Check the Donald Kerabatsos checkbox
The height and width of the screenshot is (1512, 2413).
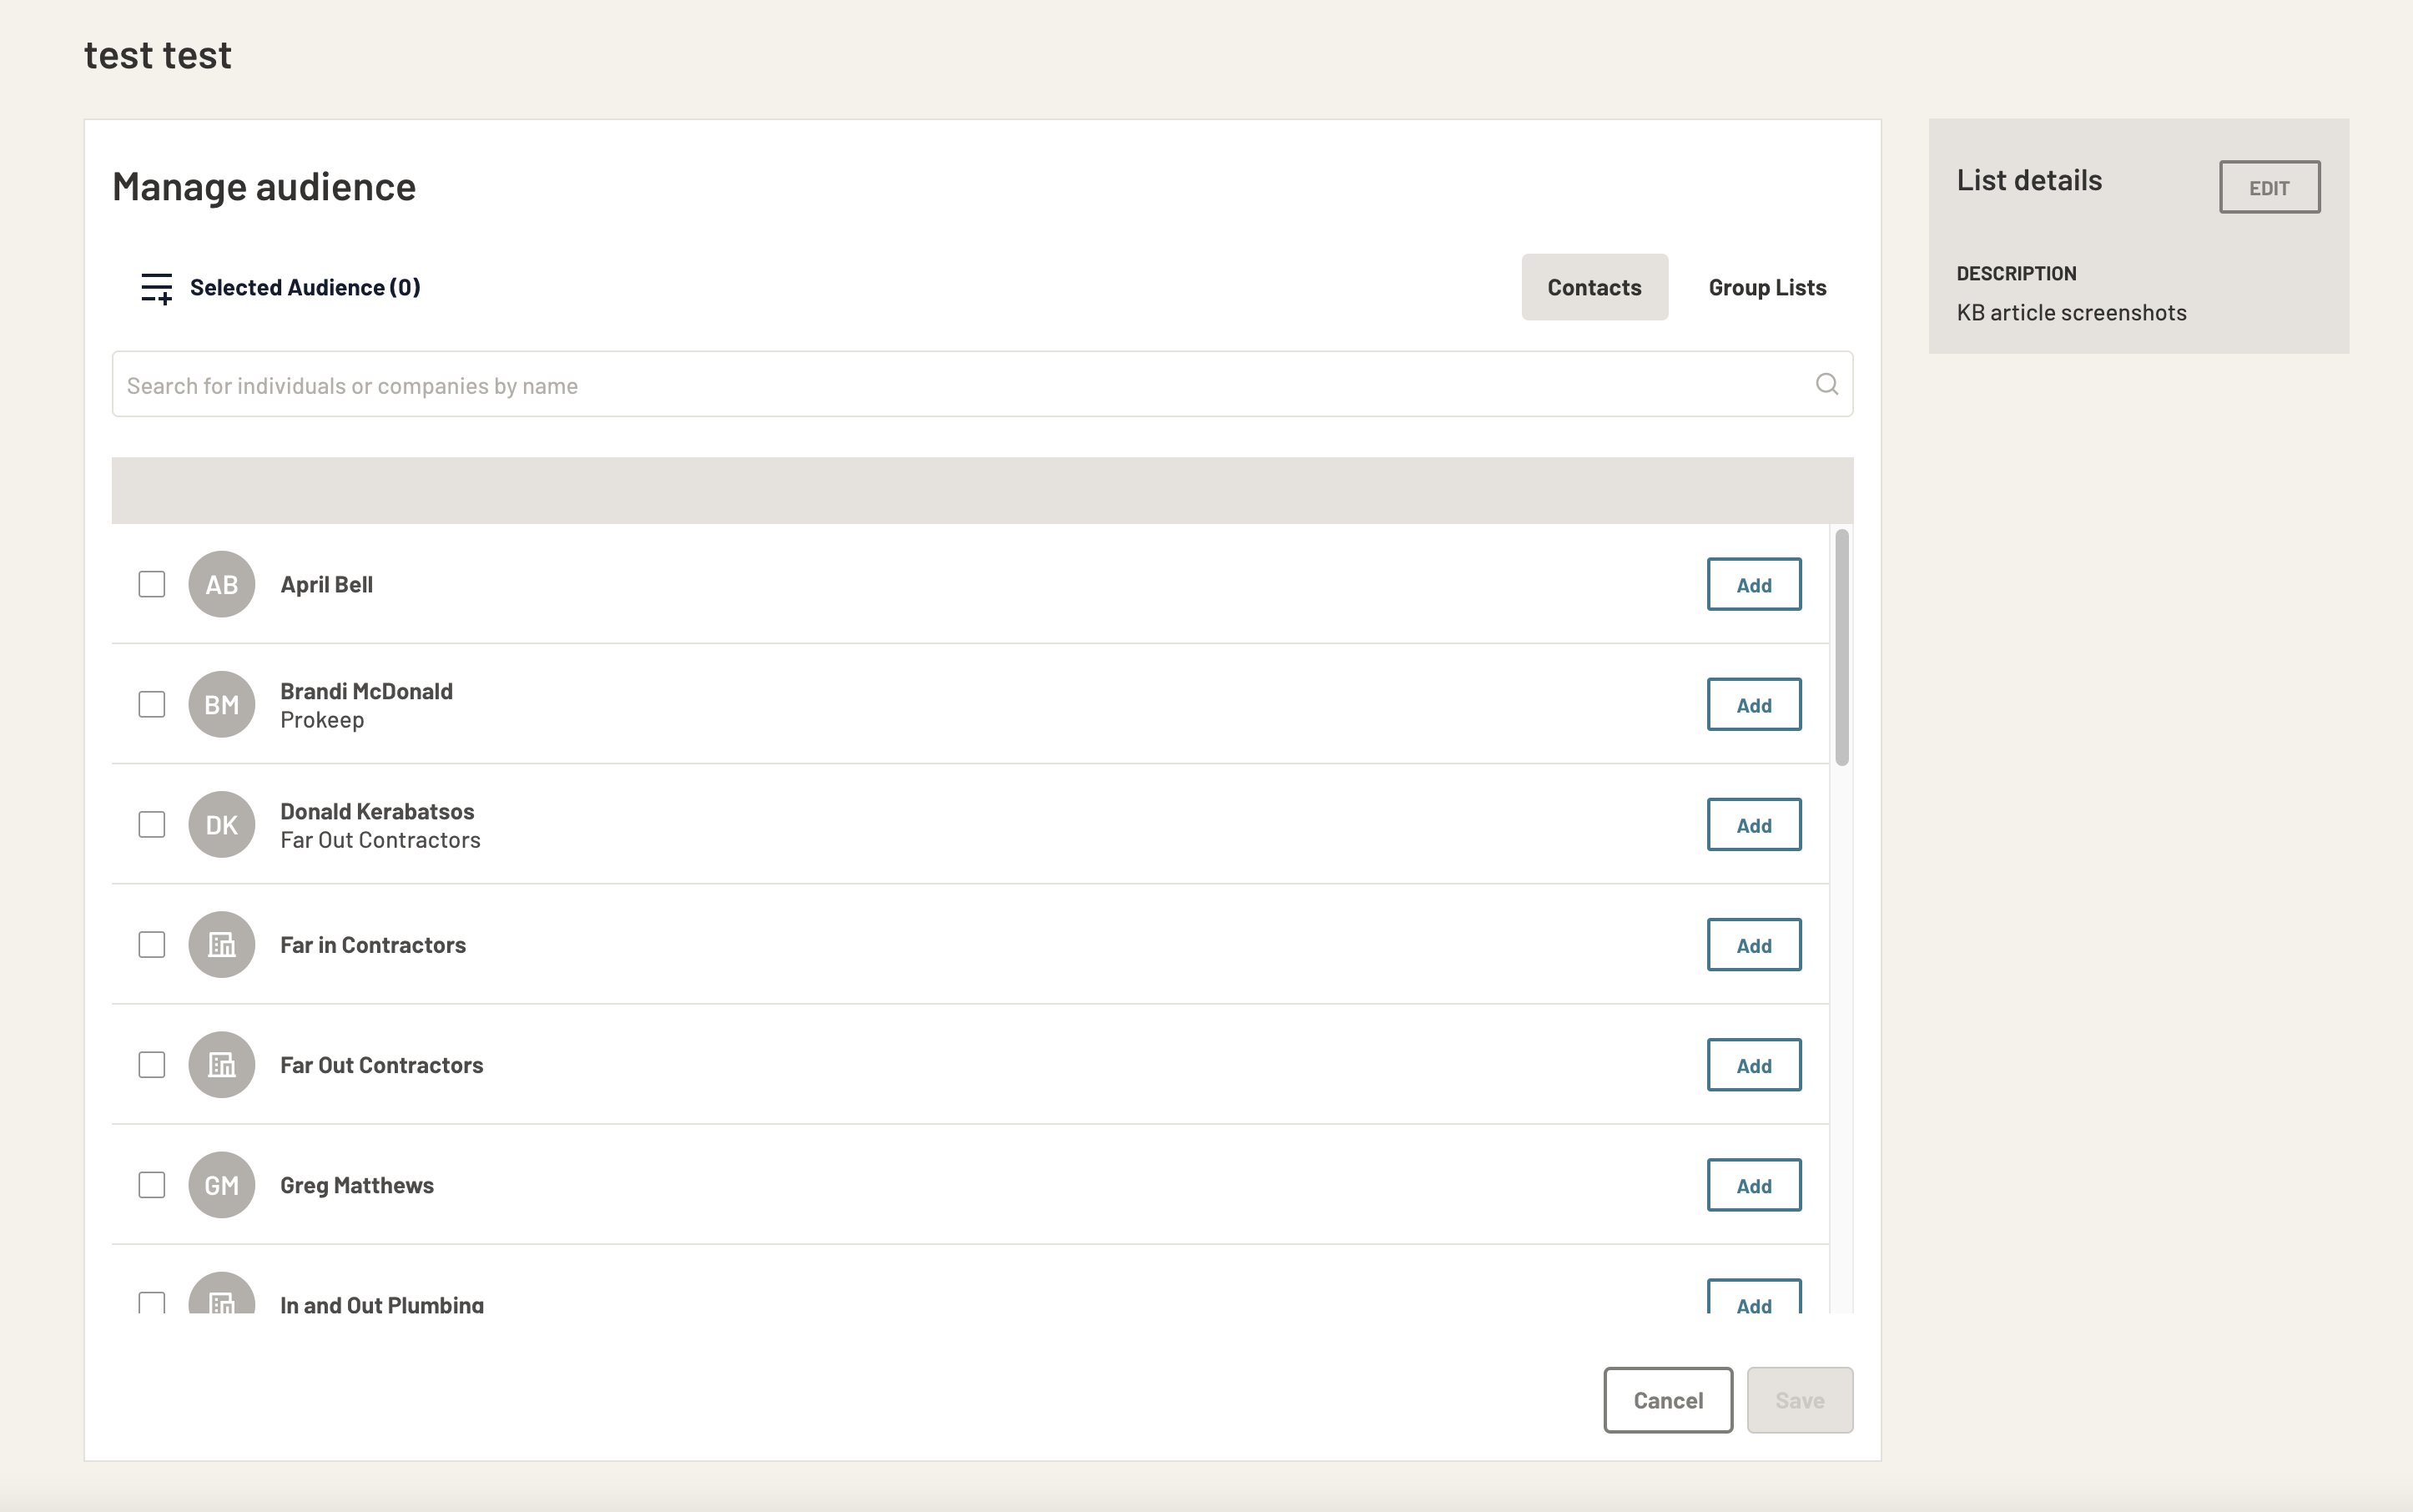click(x=152, y=824)
